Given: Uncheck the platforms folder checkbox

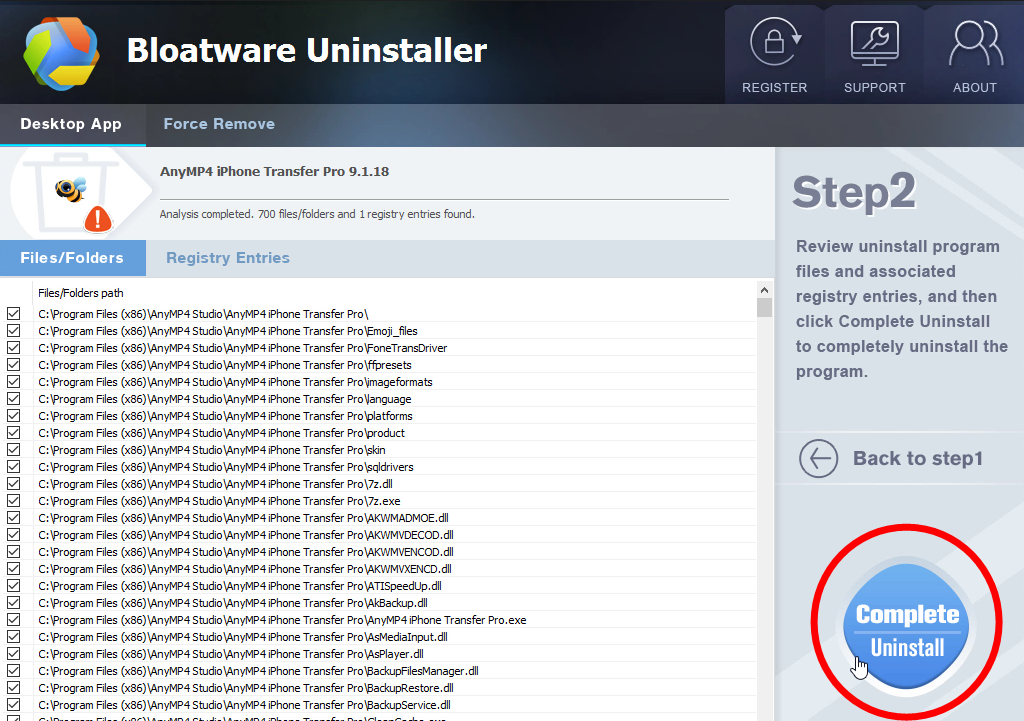Looking at the screenshot, I should coord(13,416).
